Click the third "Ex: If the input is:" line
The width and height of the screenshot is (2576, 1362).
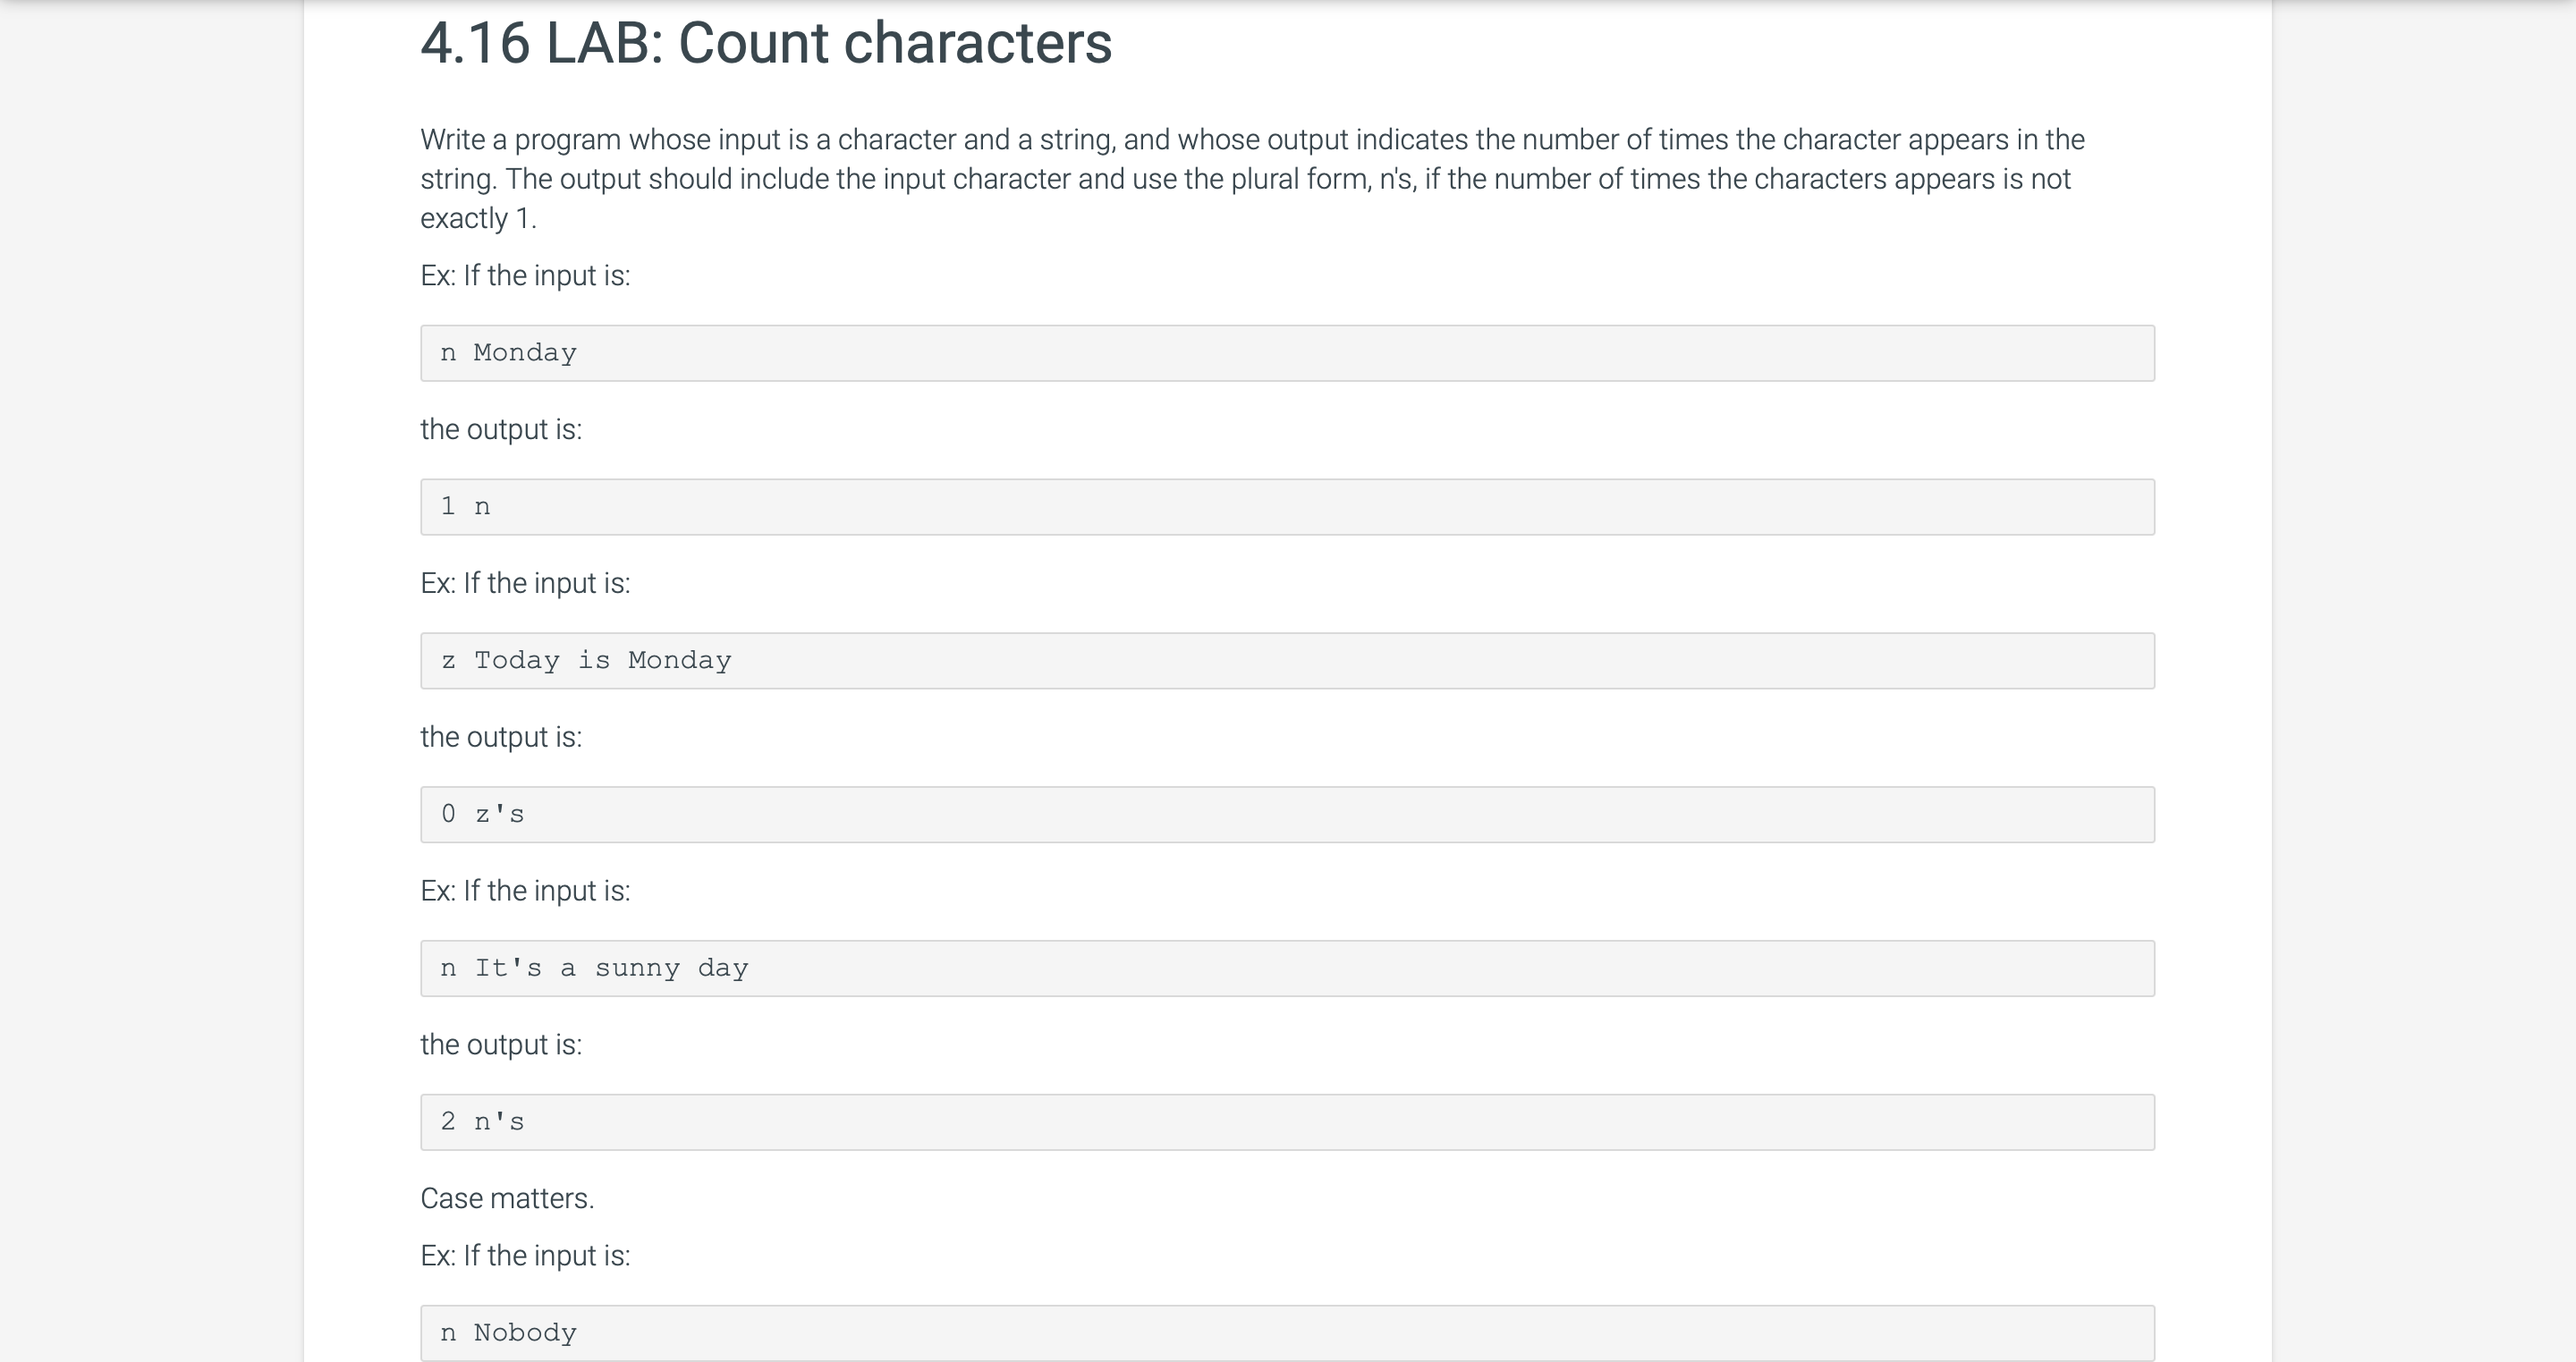click(525, 891)
